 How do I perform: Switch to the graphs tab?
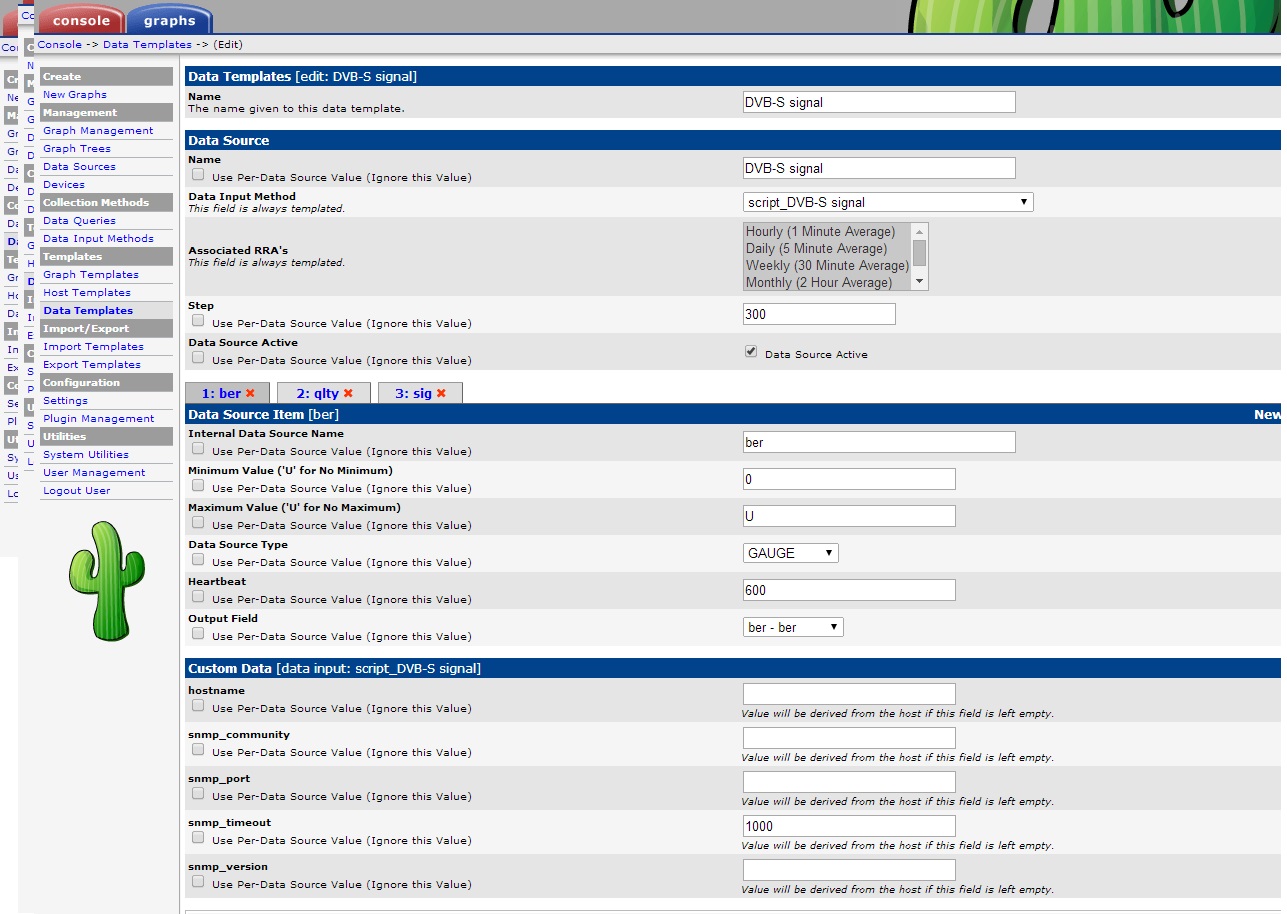pyautogui.click(x=169, y=19)
